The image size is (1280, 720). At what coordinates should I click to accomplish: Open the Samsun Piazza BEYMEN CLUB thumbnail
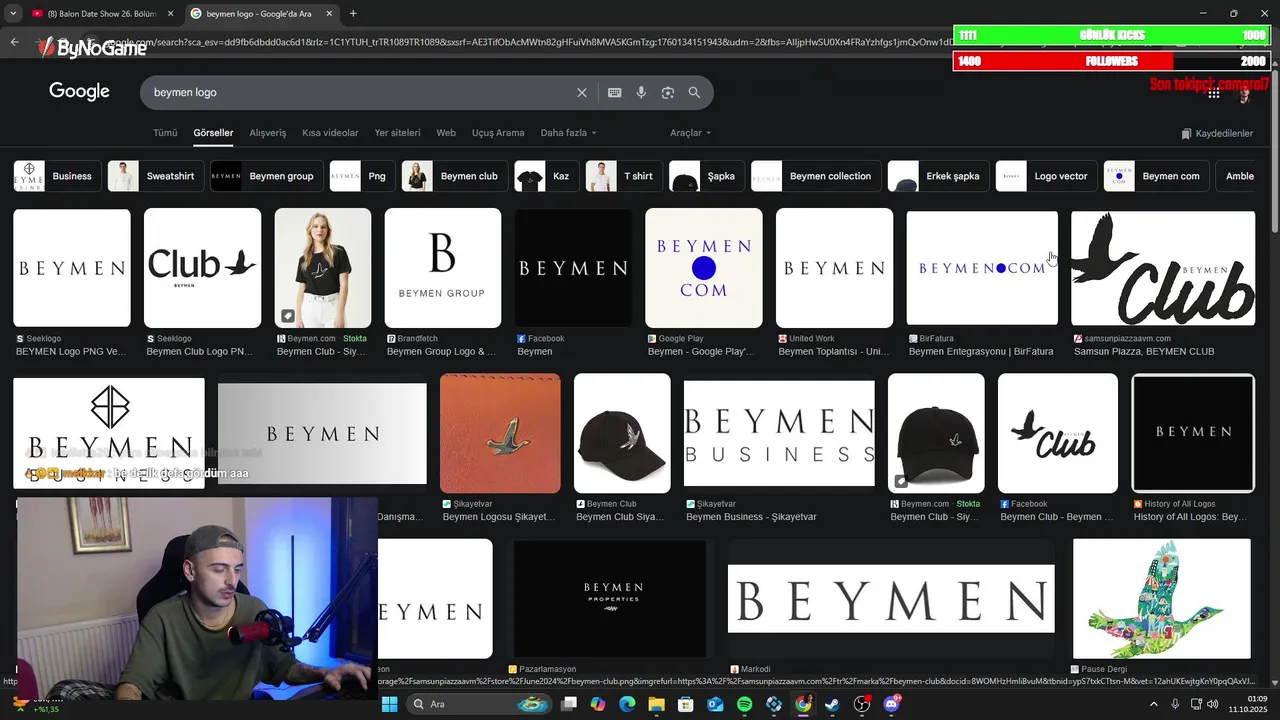point(1163,268)
